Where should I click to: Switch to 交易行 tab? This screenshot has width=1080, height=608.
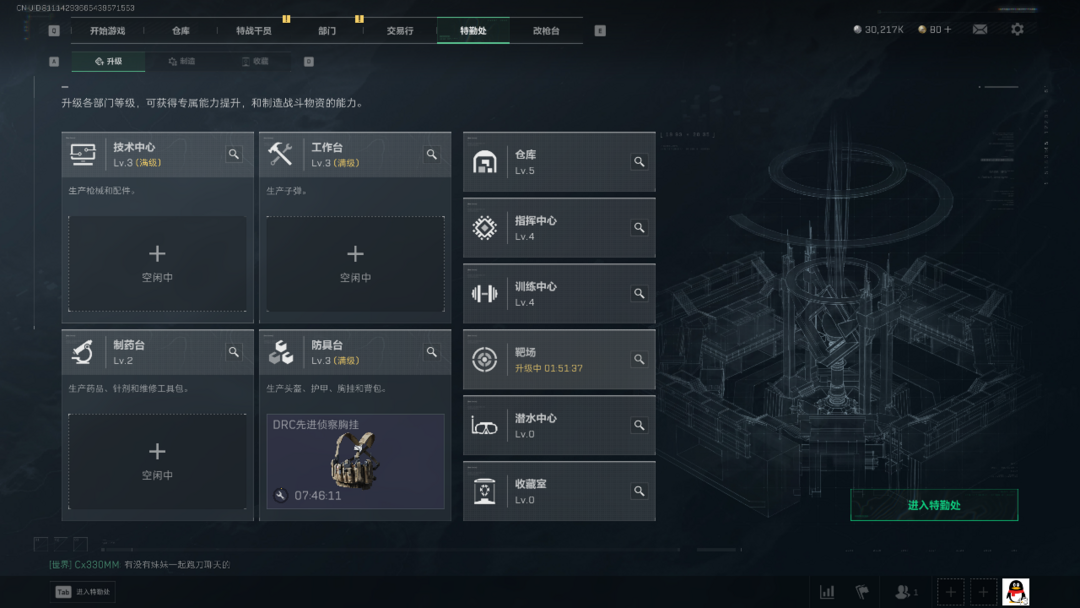[399, 30]
